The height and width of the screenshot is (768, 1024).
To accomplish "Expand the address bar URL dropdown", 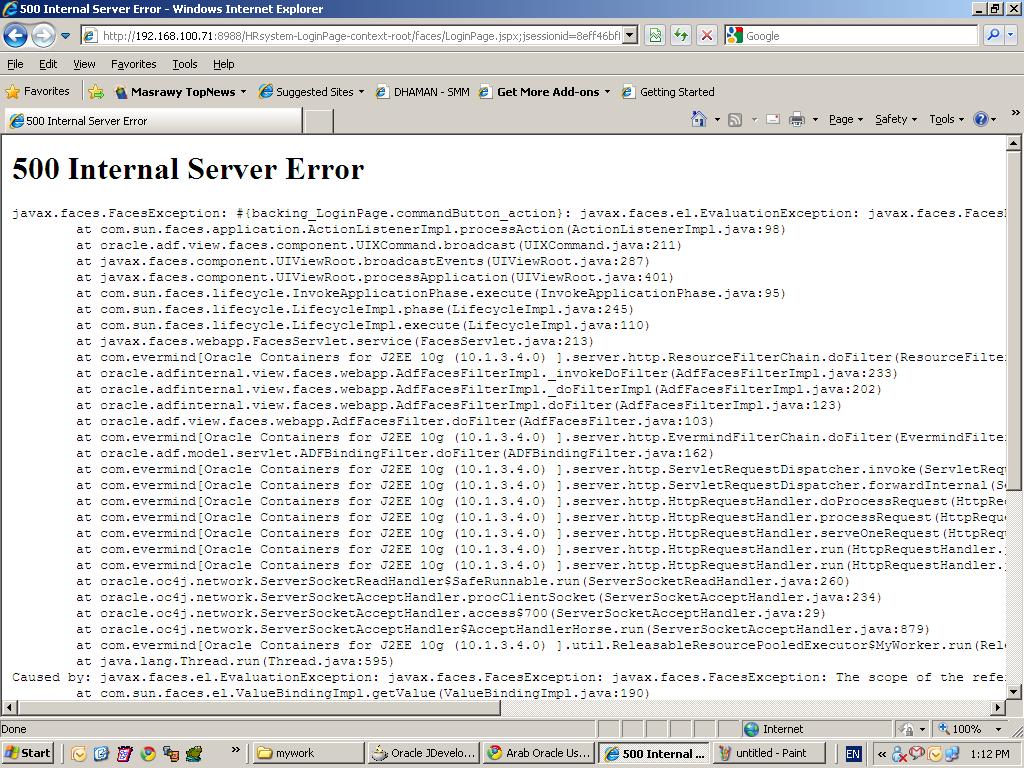I will click(x=629, y=36).
